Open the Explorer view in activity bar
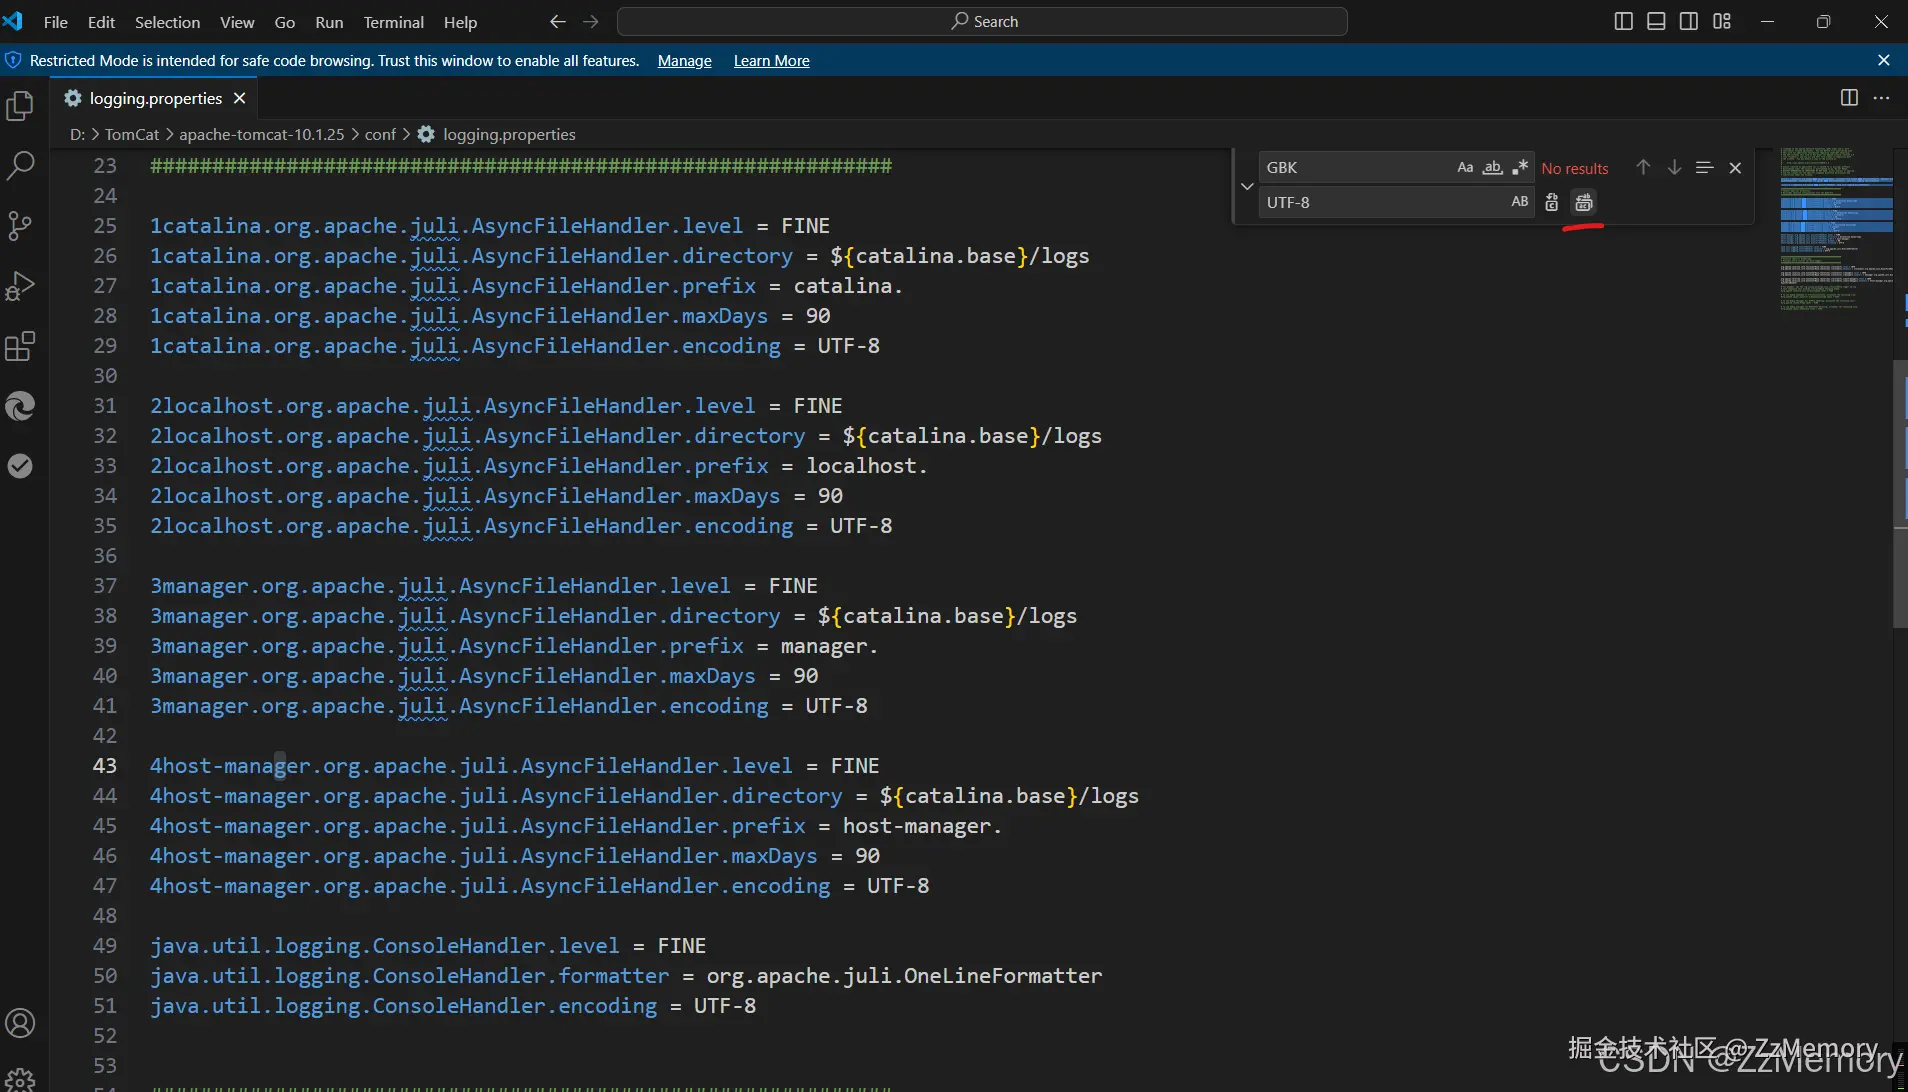 pos(20,106)
